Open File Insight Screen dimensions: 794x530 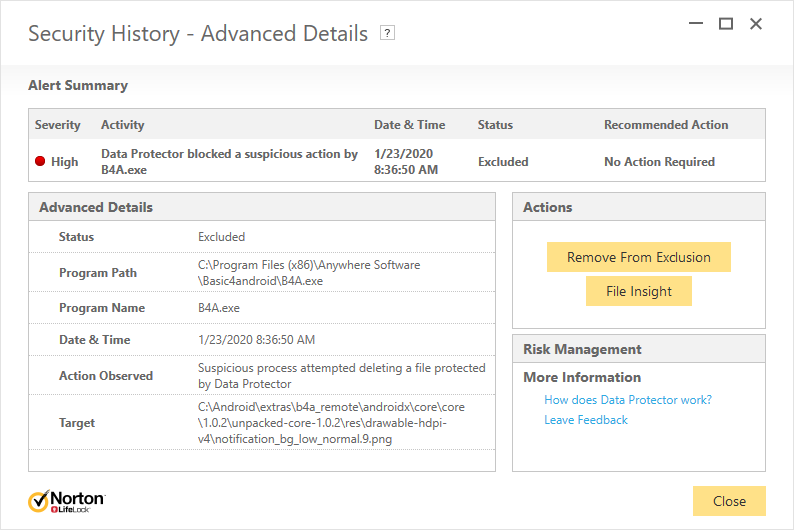(639, 291)
